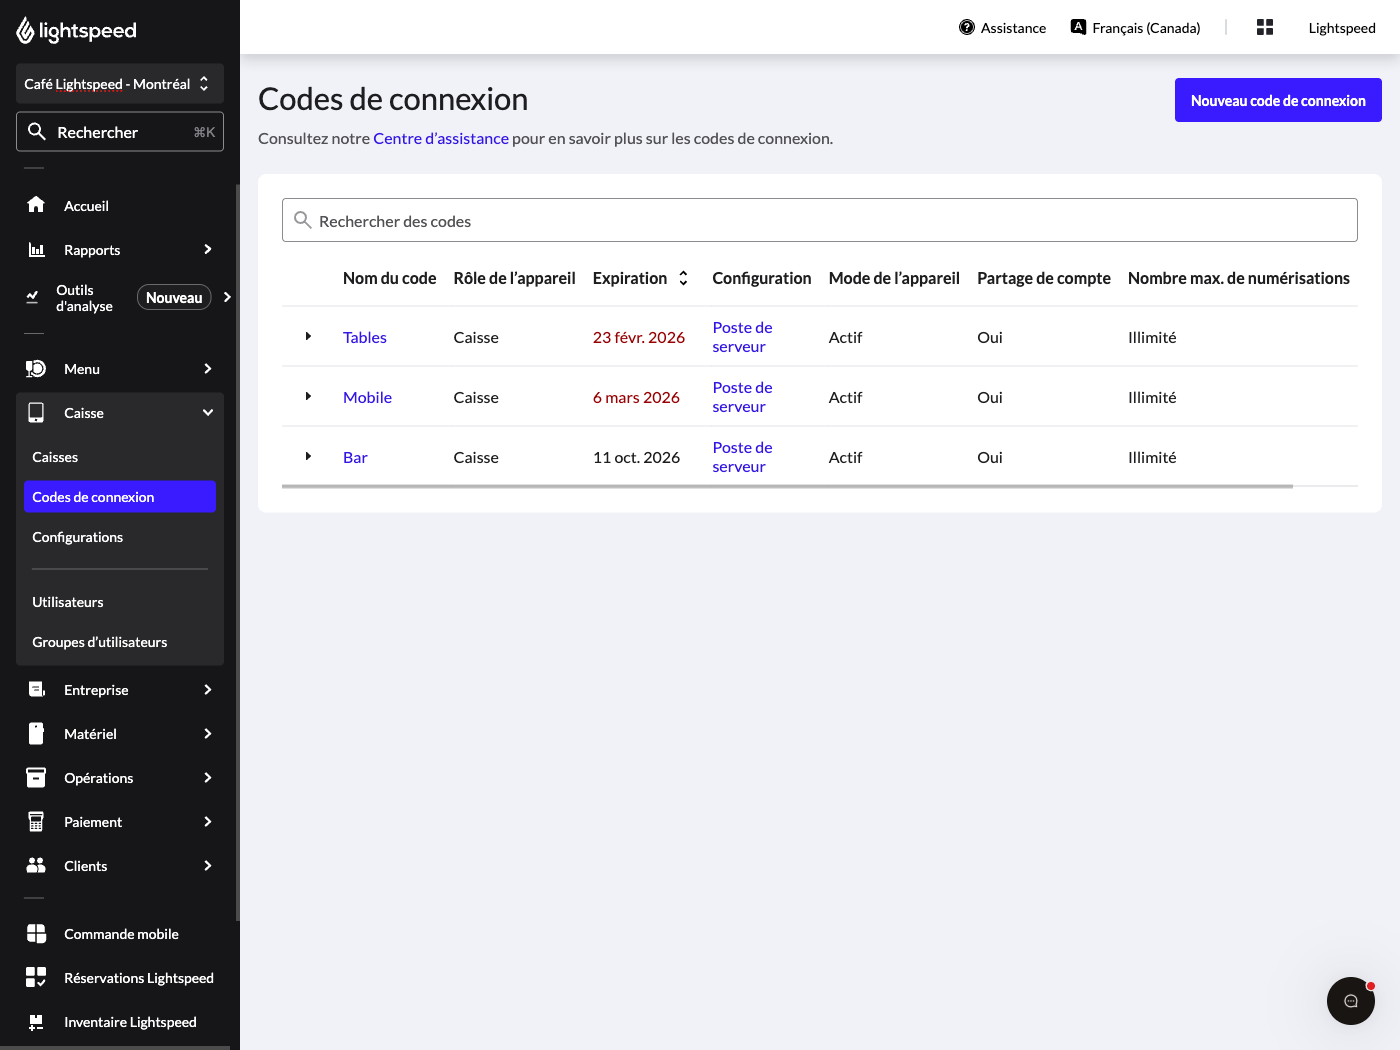Image resolution: width=1400 pixels, height=1050 pixels.
Task: Click the sidebar Rechercher search box
Action: coord(120,132)
